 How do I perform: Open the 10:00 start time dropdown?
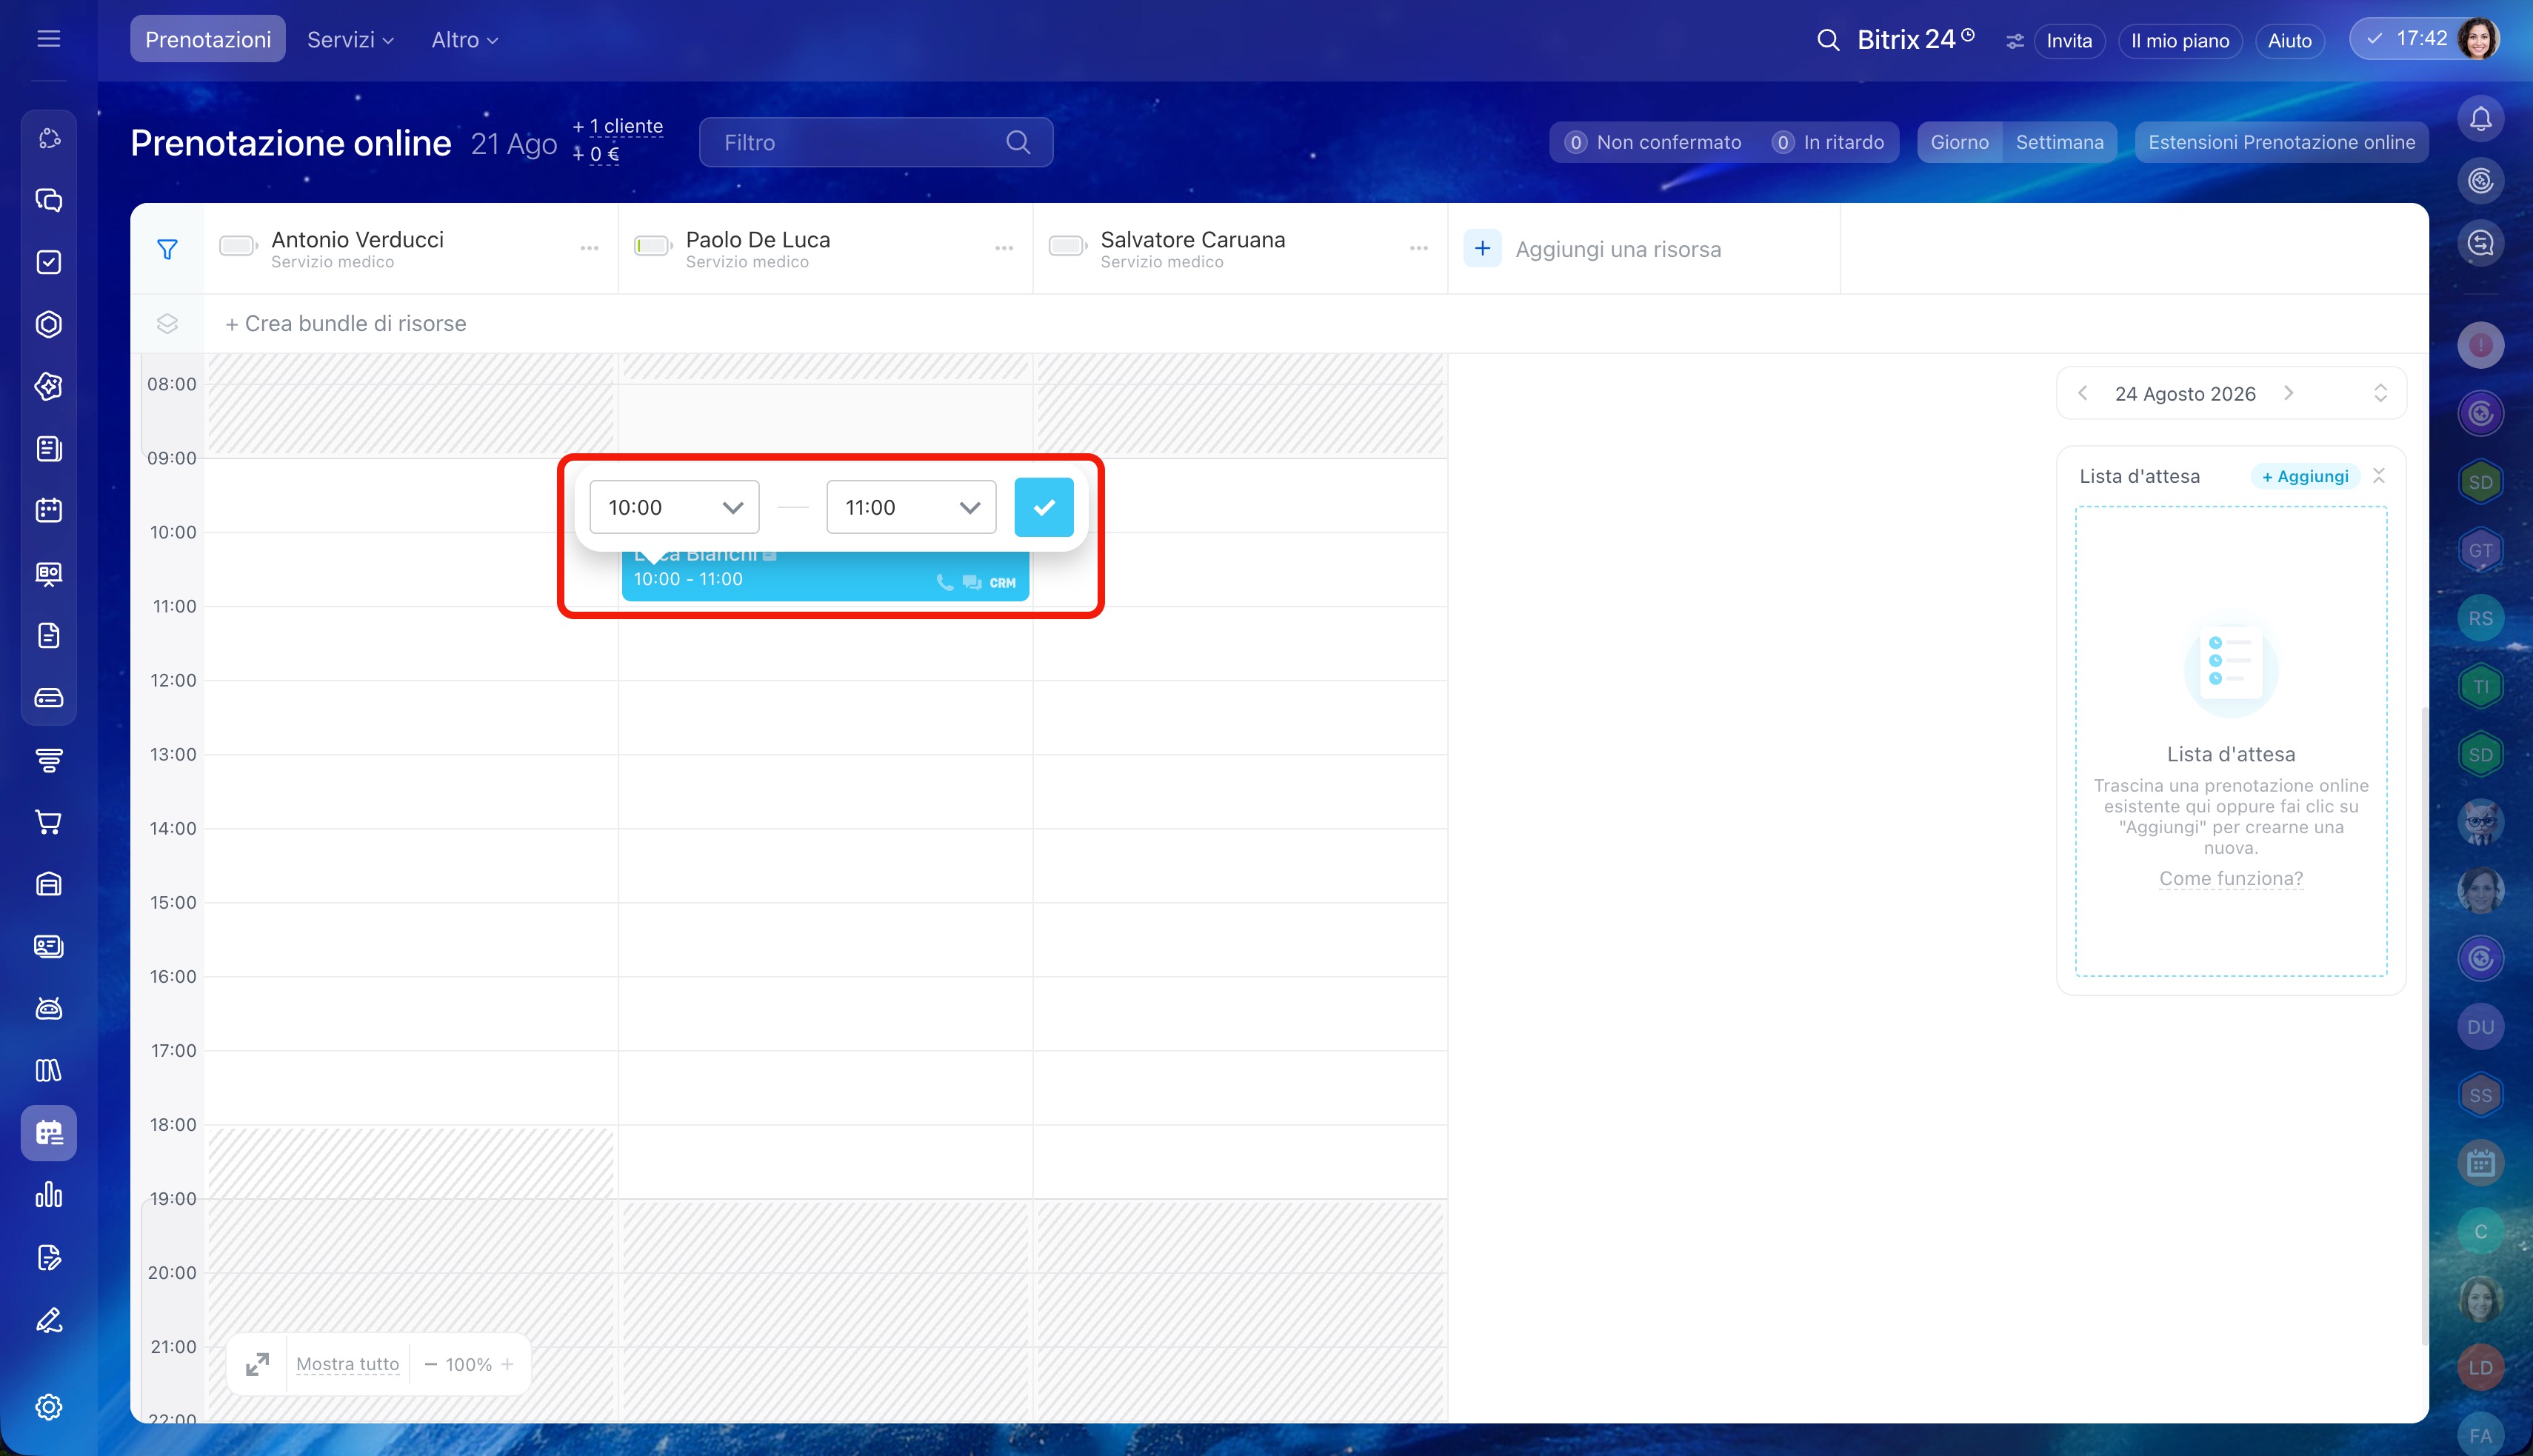coord(674,507)
